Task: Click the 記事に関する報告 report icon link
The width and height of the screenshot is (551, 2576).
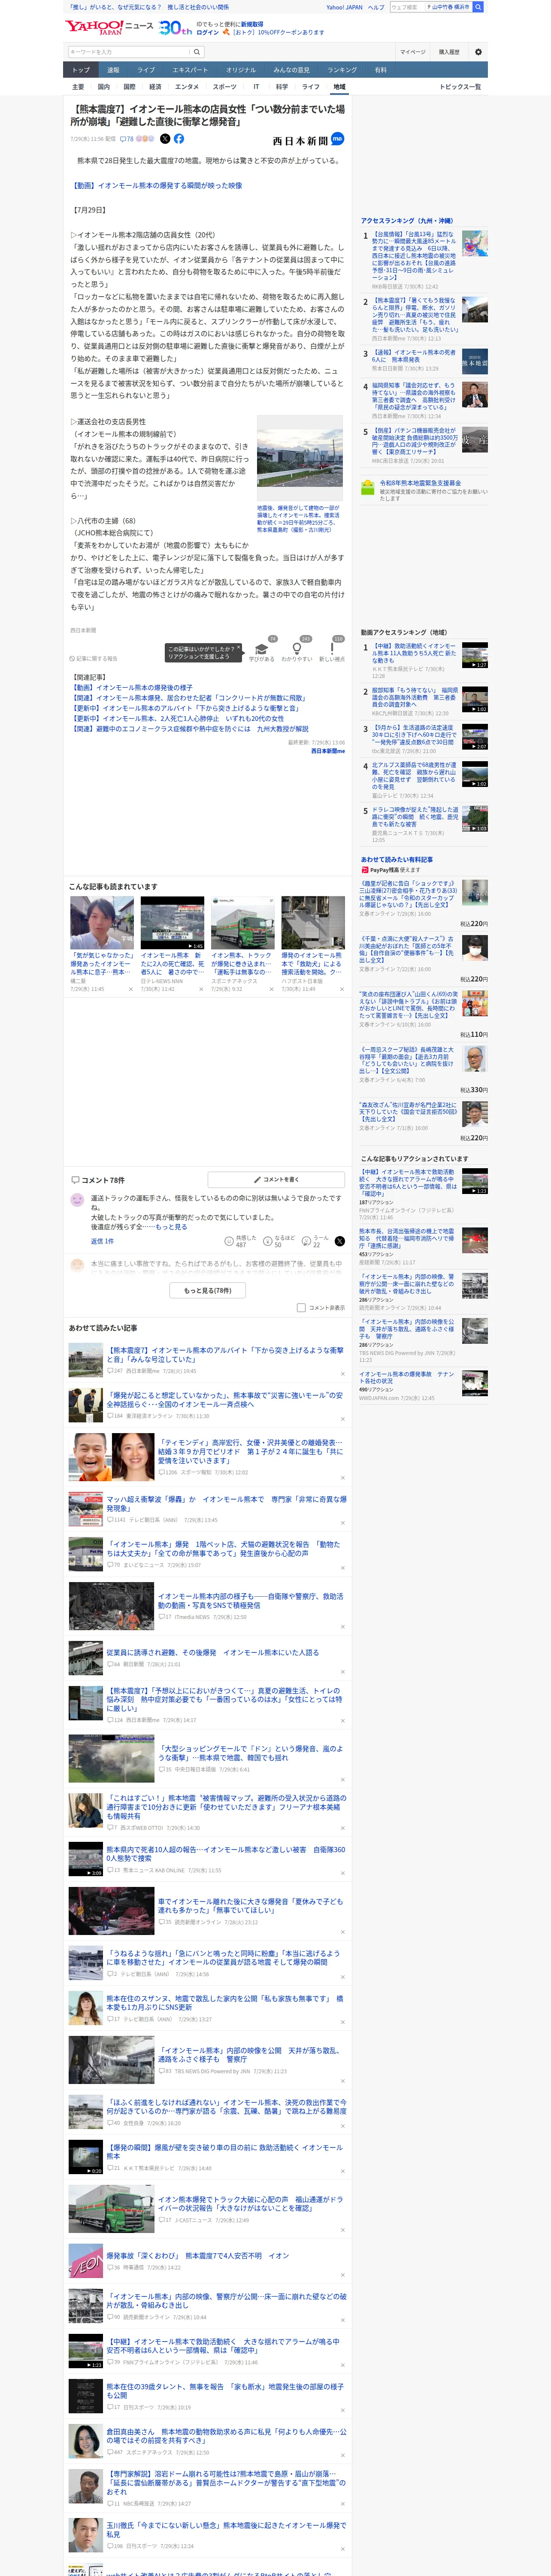Action: (94, 659)
